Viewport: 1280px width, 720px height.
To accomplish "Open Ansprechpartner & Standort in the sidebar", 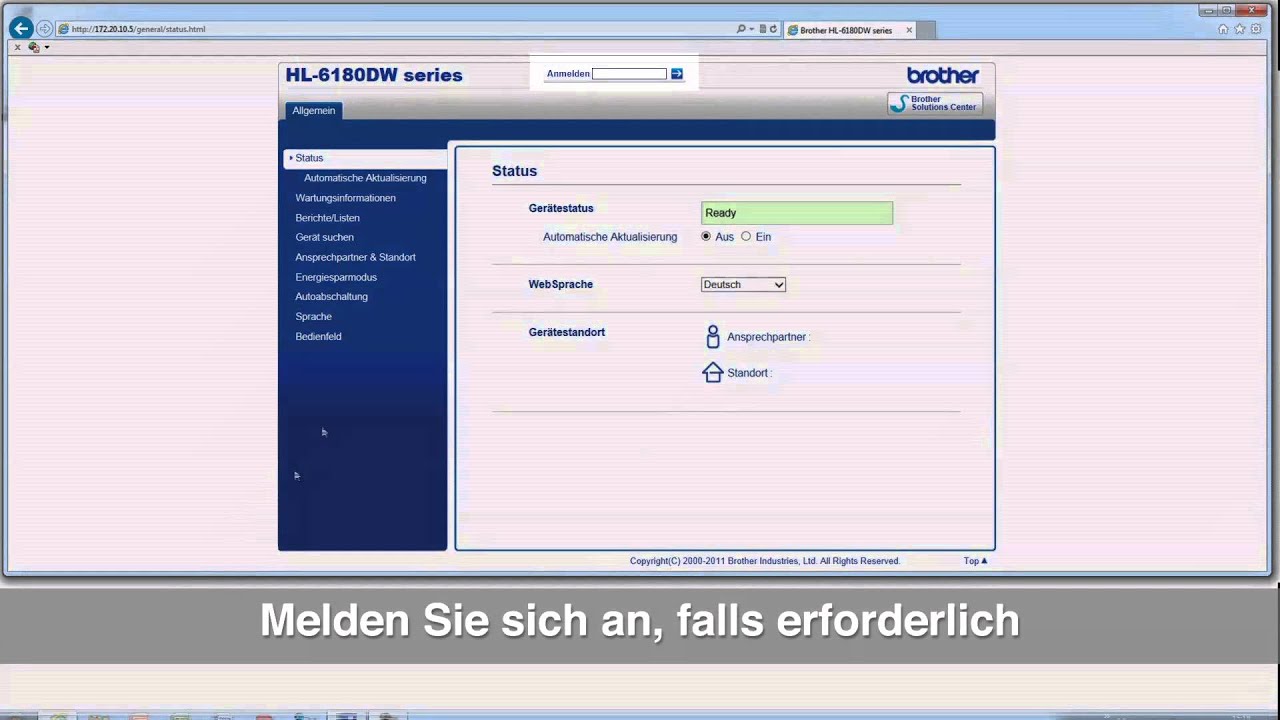I will [x=355, y=257].
